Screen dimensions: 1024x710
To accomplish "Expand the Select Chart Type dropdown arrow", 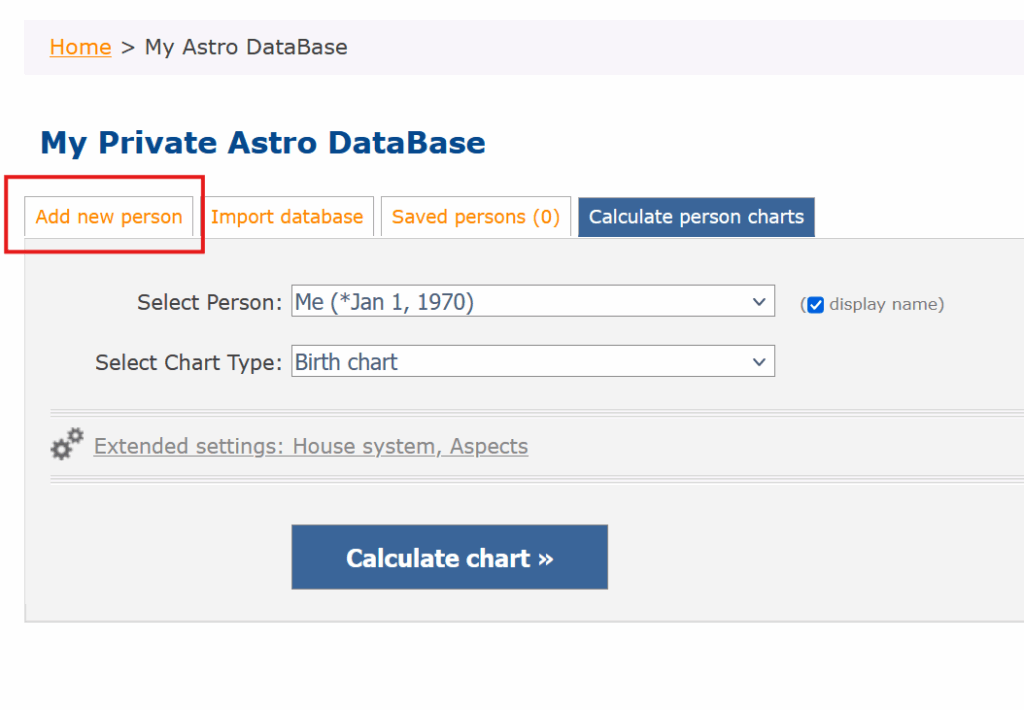I will [757, 362].
